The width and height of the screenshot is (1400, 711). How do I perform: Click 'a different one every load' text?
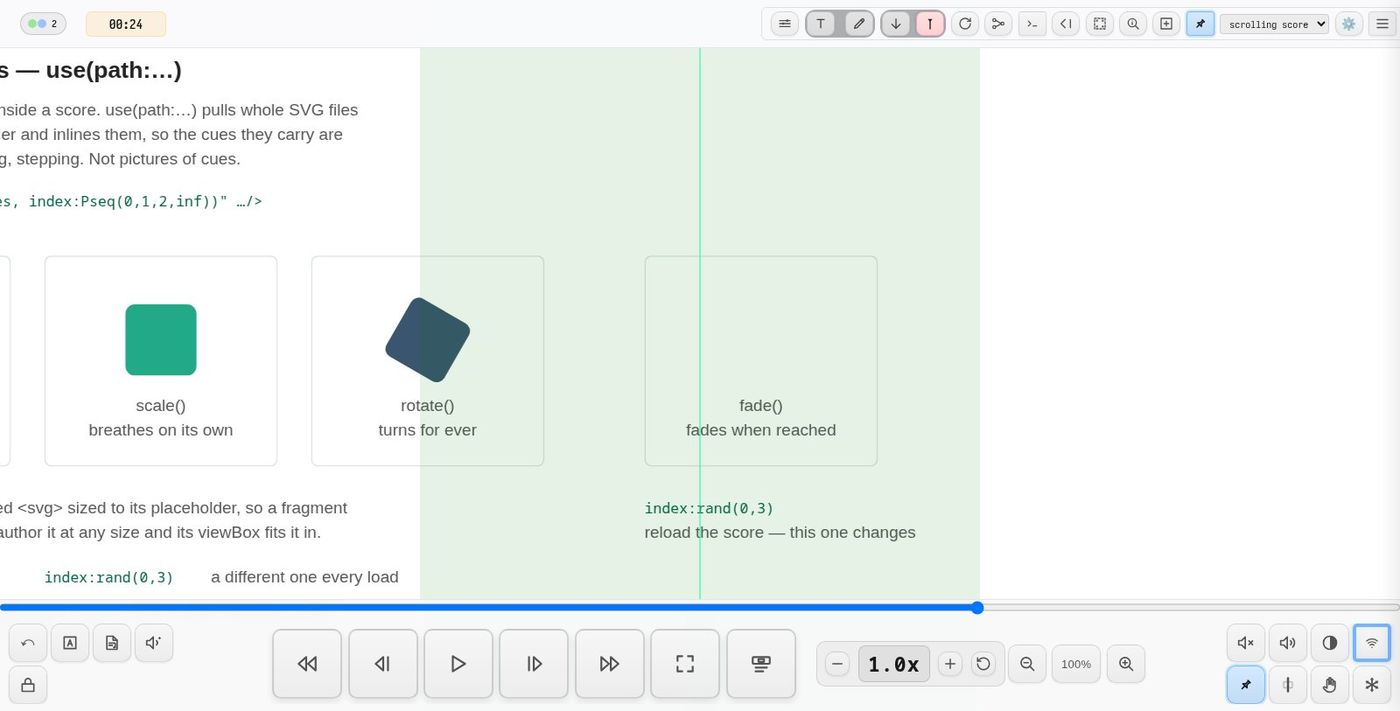(x=305, y=577)
